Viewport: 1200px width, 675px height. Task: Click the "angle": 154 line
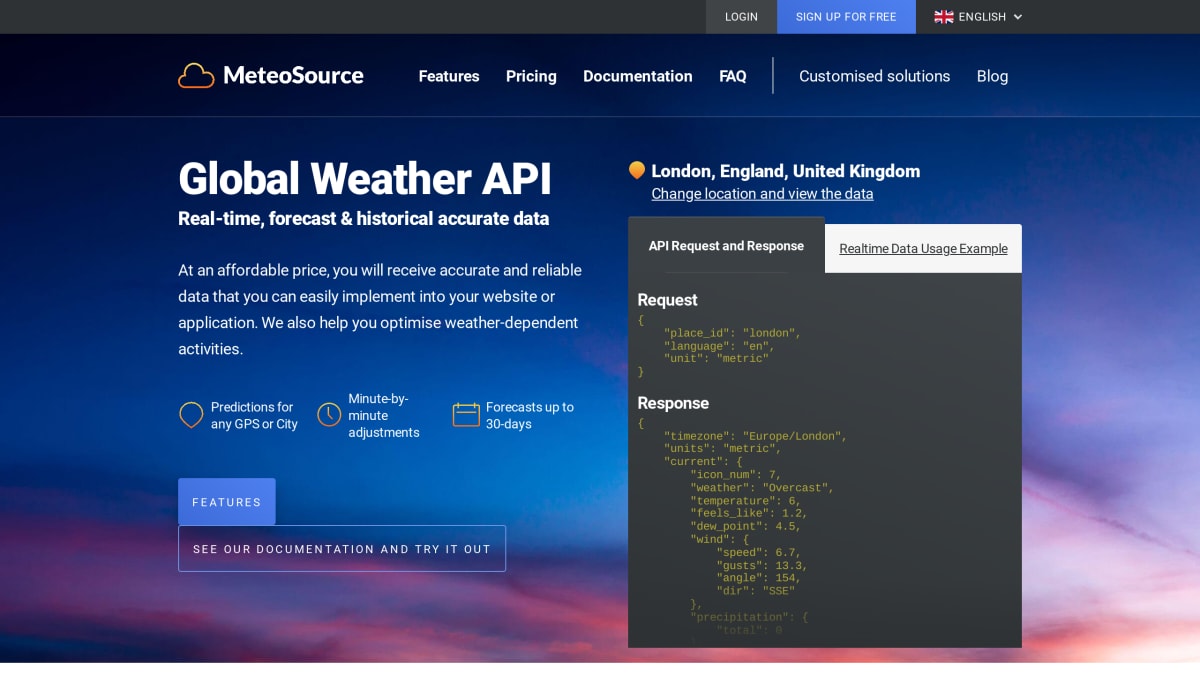pos(758,578)
